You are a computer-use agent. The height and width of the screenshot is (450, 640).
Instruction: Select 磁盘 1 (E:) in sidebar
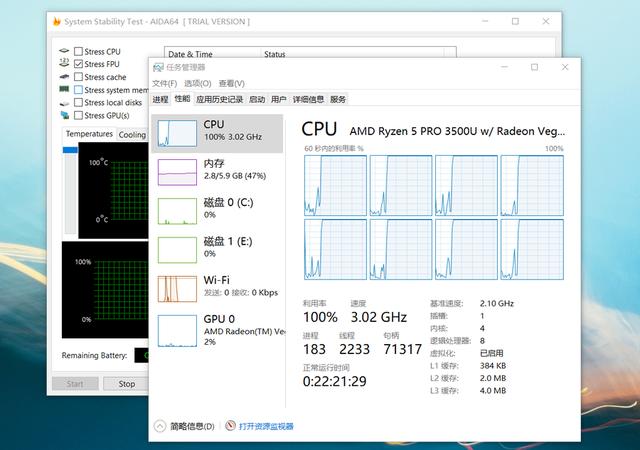tap(217, 250)
